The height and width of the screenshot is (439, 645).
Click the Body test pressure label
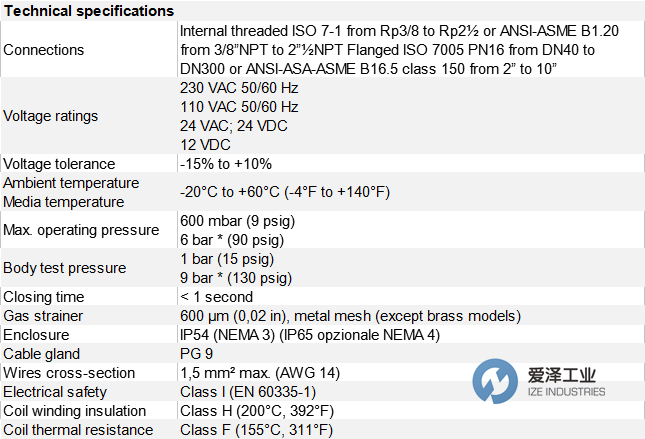(65, 268)
